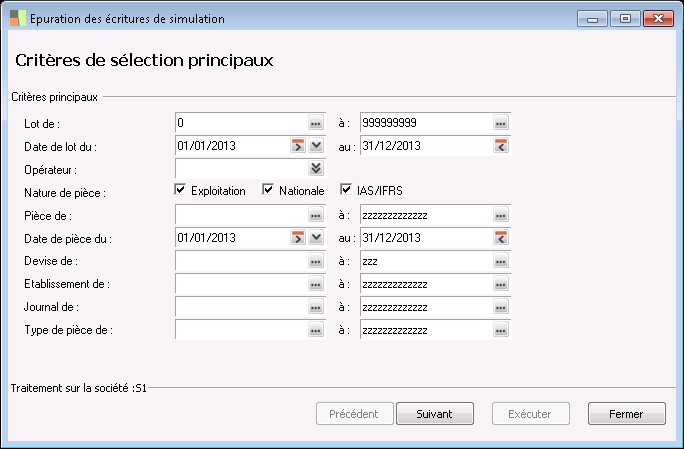The width and height of the screenshot is (684, 449).
Task: Open lookup for 'Lot de' start field
Action: [315, 123]
